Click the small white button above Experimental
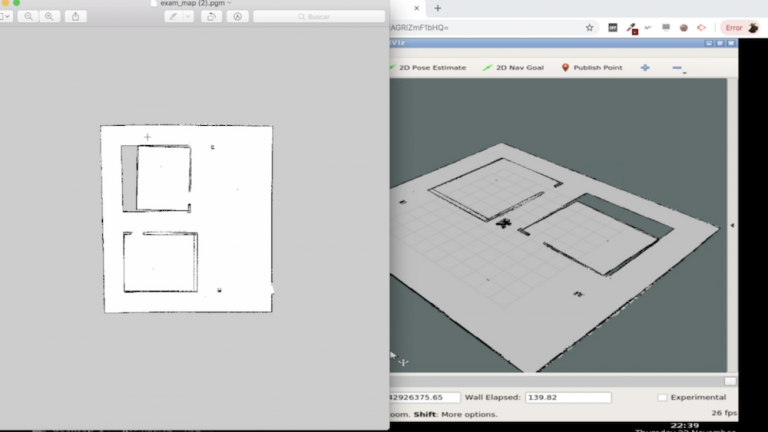Viewport: 768px width, 432px height. pyautogui.click(x=730, y=381)
